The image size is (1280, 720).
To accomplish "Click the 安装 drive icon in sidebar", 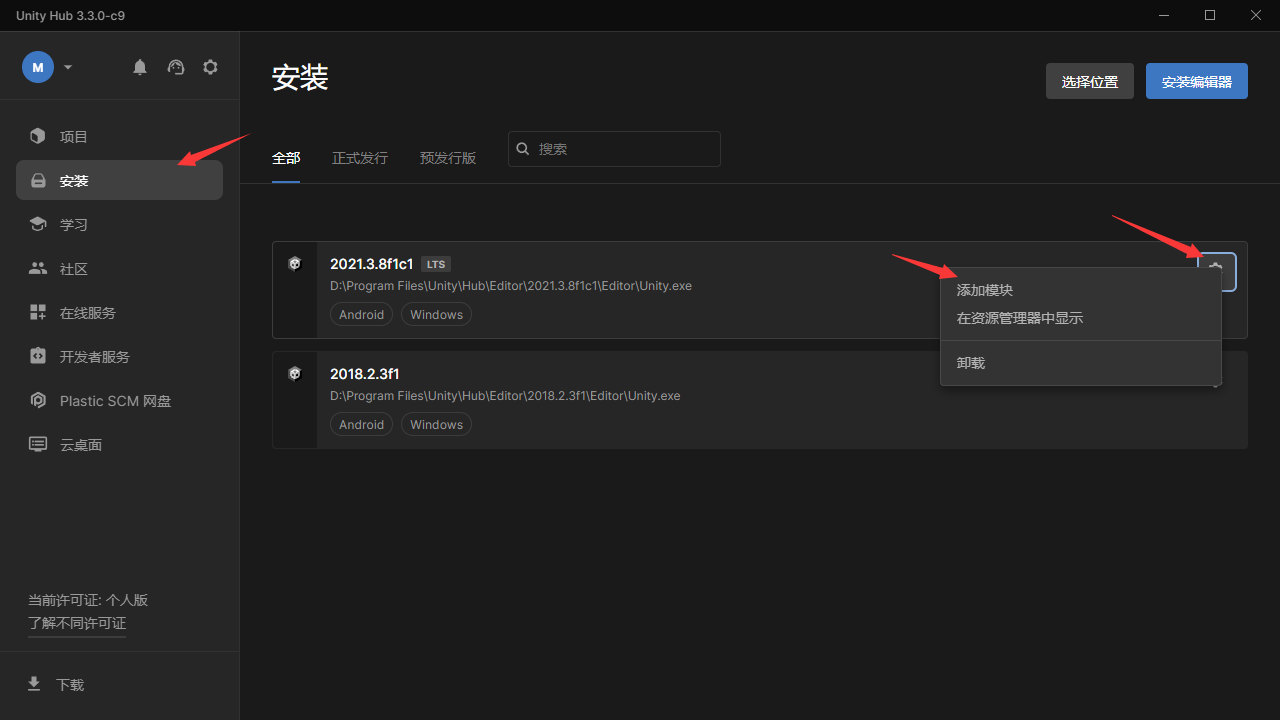I will [38, 181].
